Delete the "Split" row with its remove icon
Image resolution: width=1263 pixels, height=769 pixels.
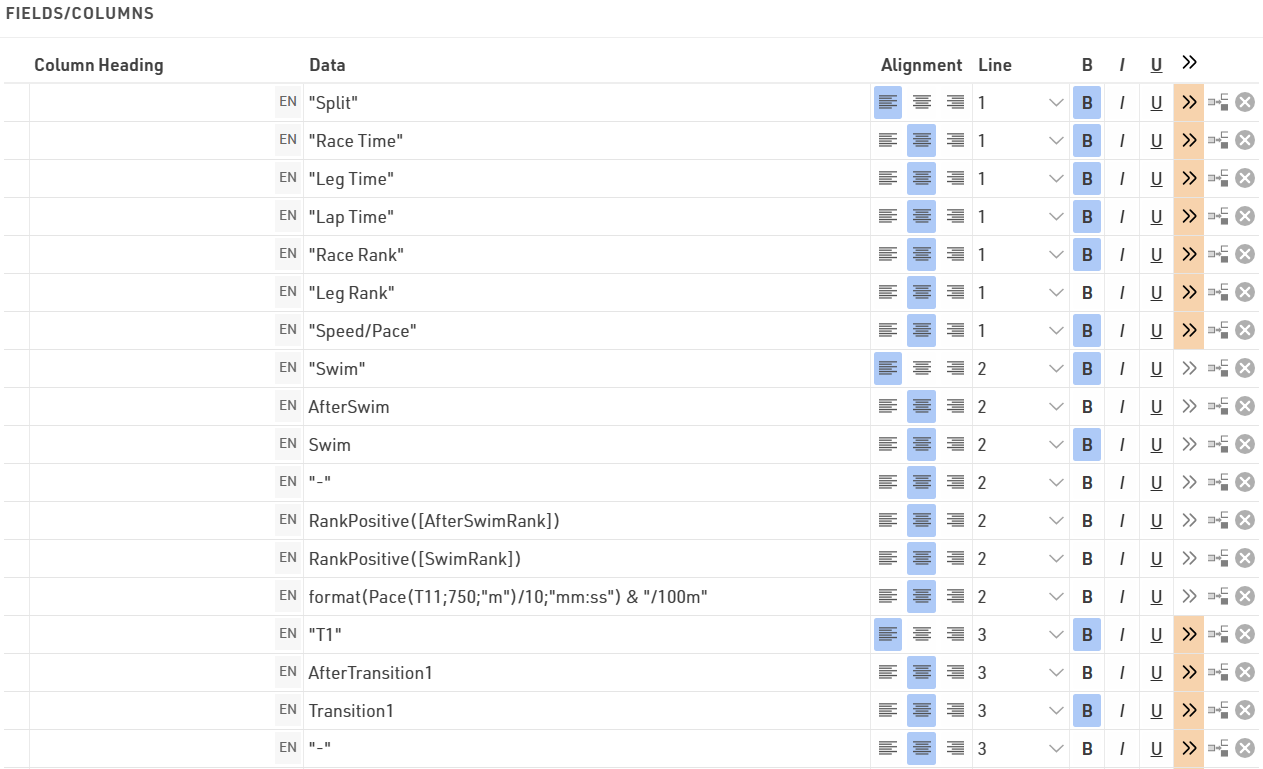tap(1244, 102)
